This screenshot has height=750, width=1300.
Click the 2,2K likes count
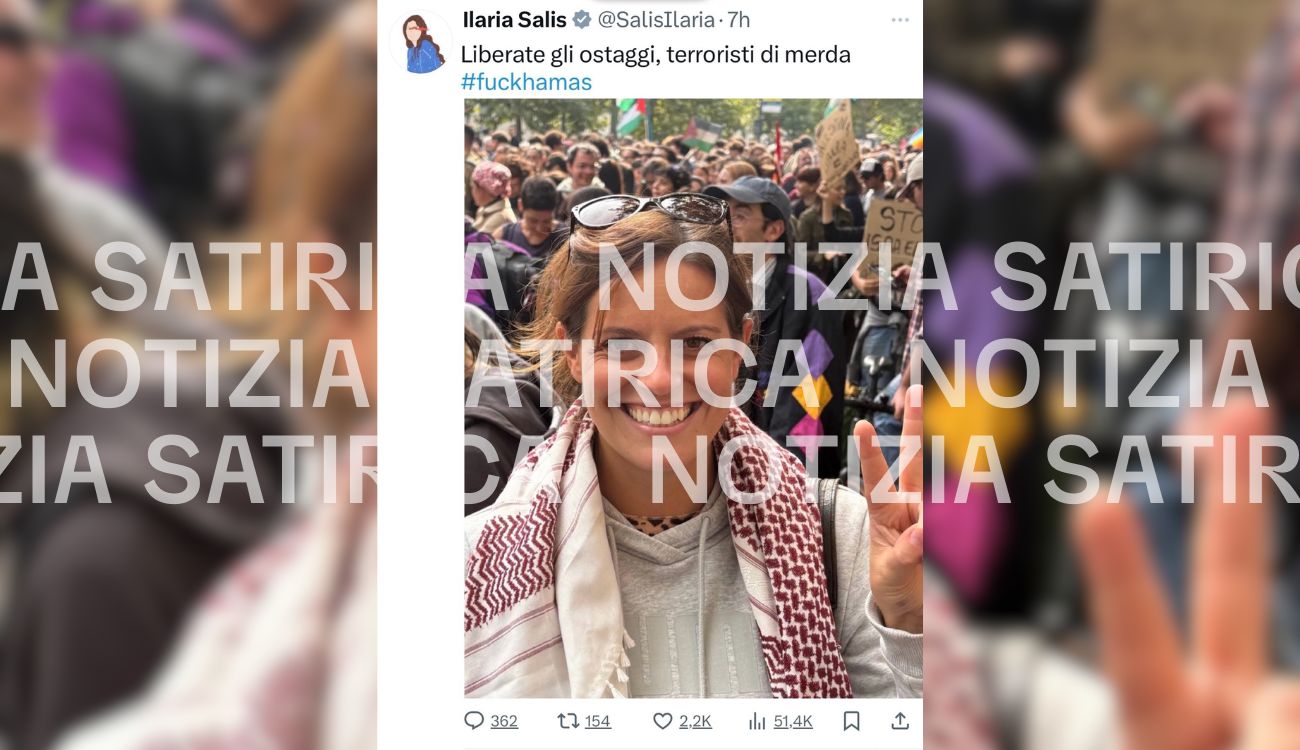click(x=695, y=721)
